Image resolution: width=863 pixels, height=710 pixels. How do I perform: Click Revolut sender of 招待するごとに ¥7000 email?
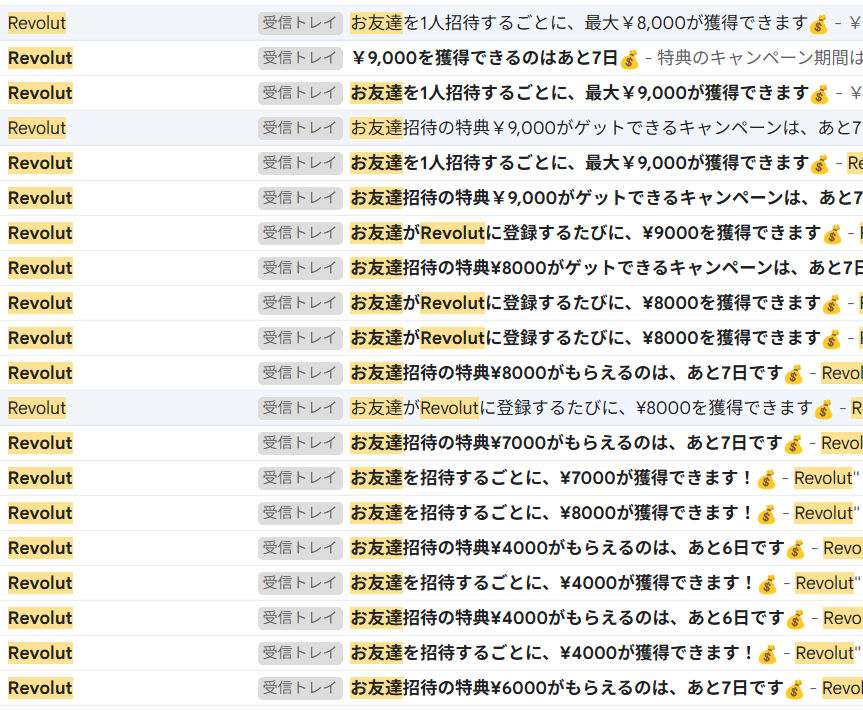tap(40, 478)
